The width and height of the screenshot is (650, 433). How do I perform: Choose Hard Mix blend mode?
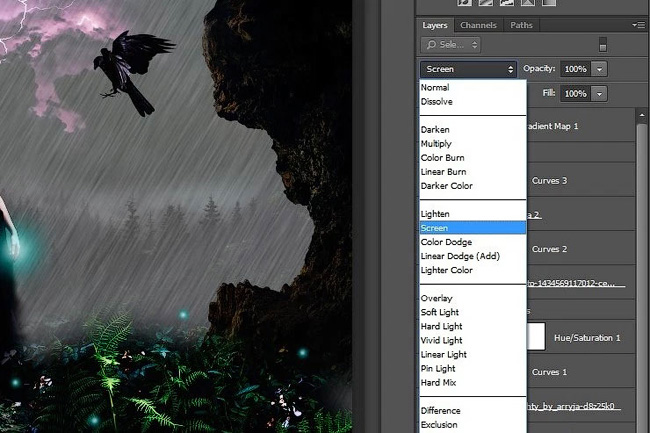[x=473, y=383]
